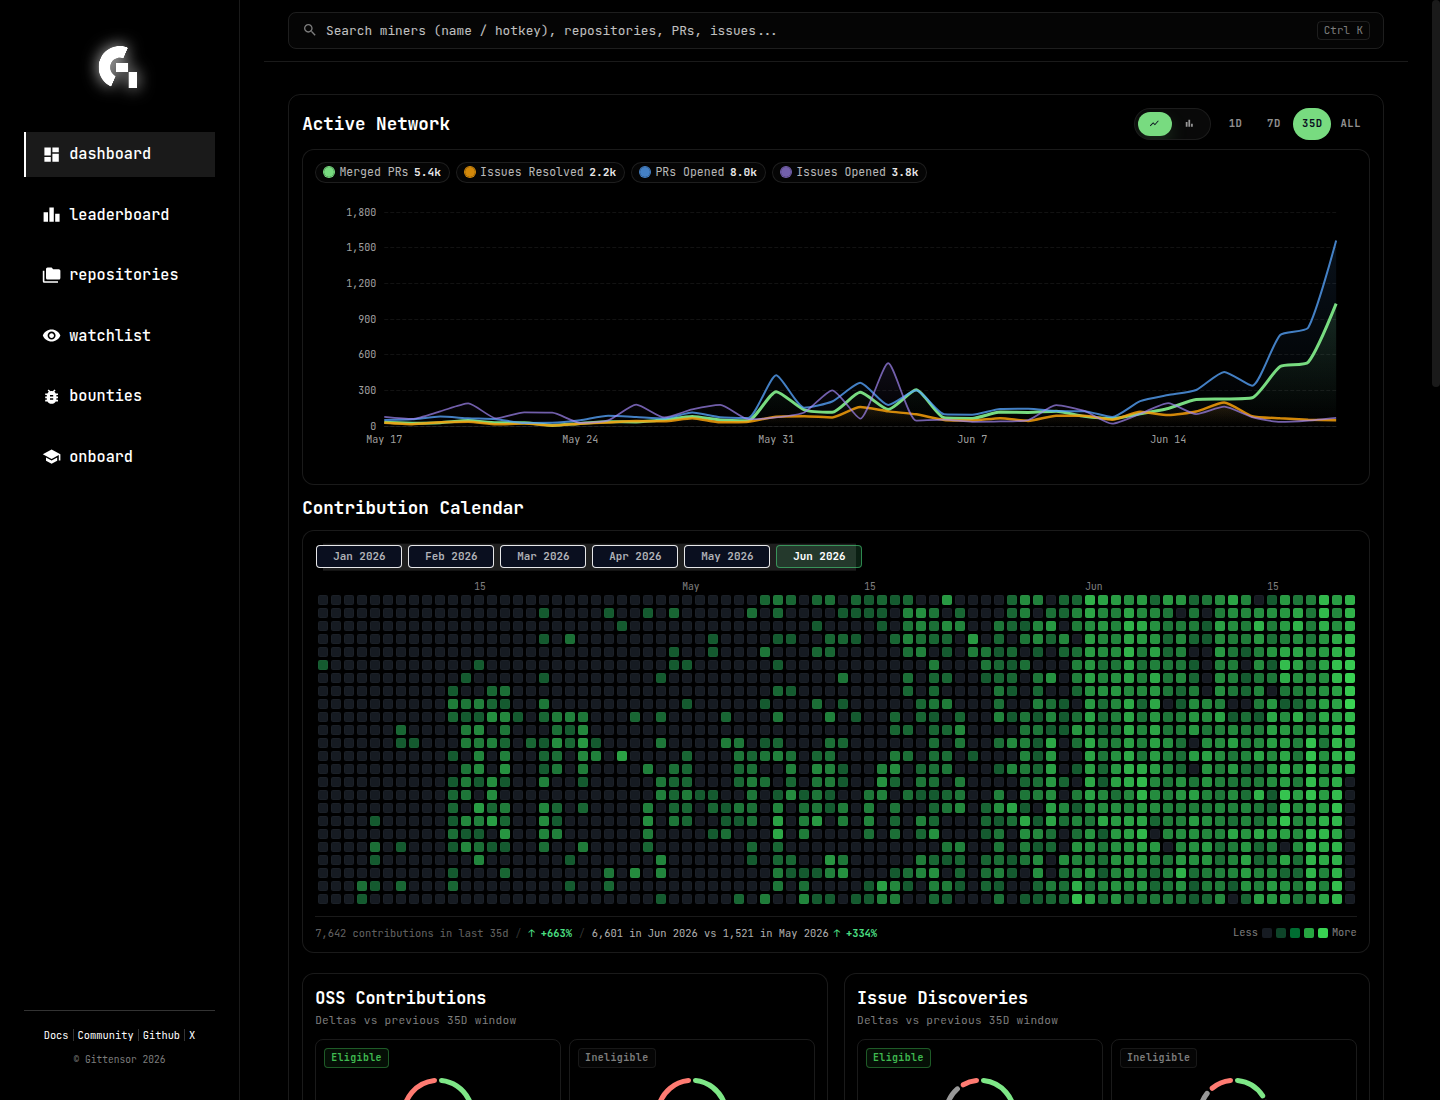Click the 'Jun 14' chart axis label
Viewport: 1440px width, 1100px height.
1168,439
